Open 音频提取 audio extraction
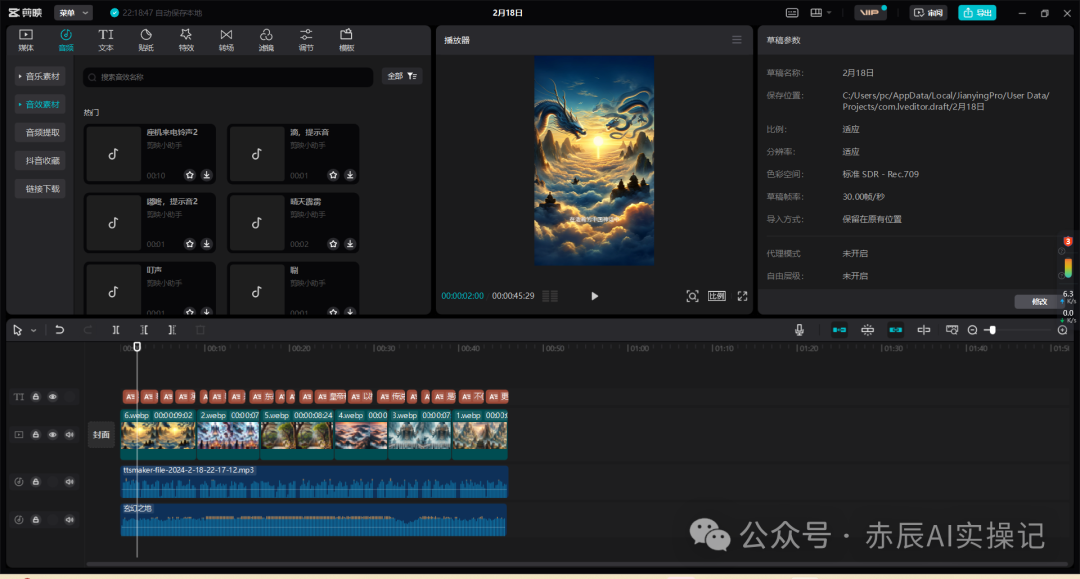Image resolution: width=1080 pixels, height=579 pixels. (x=40, y=132)
